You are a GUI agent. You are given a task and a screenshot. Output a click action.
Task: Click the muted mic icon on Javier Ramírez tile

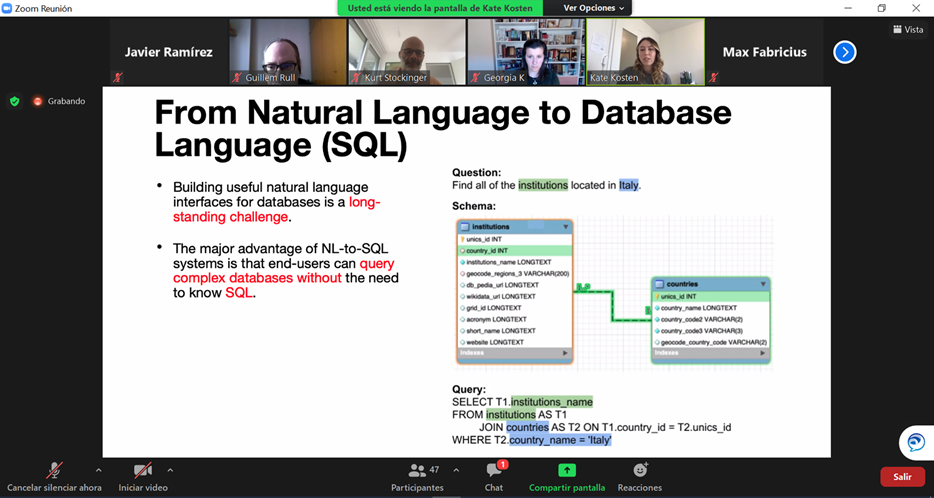[x=118, y=77]
